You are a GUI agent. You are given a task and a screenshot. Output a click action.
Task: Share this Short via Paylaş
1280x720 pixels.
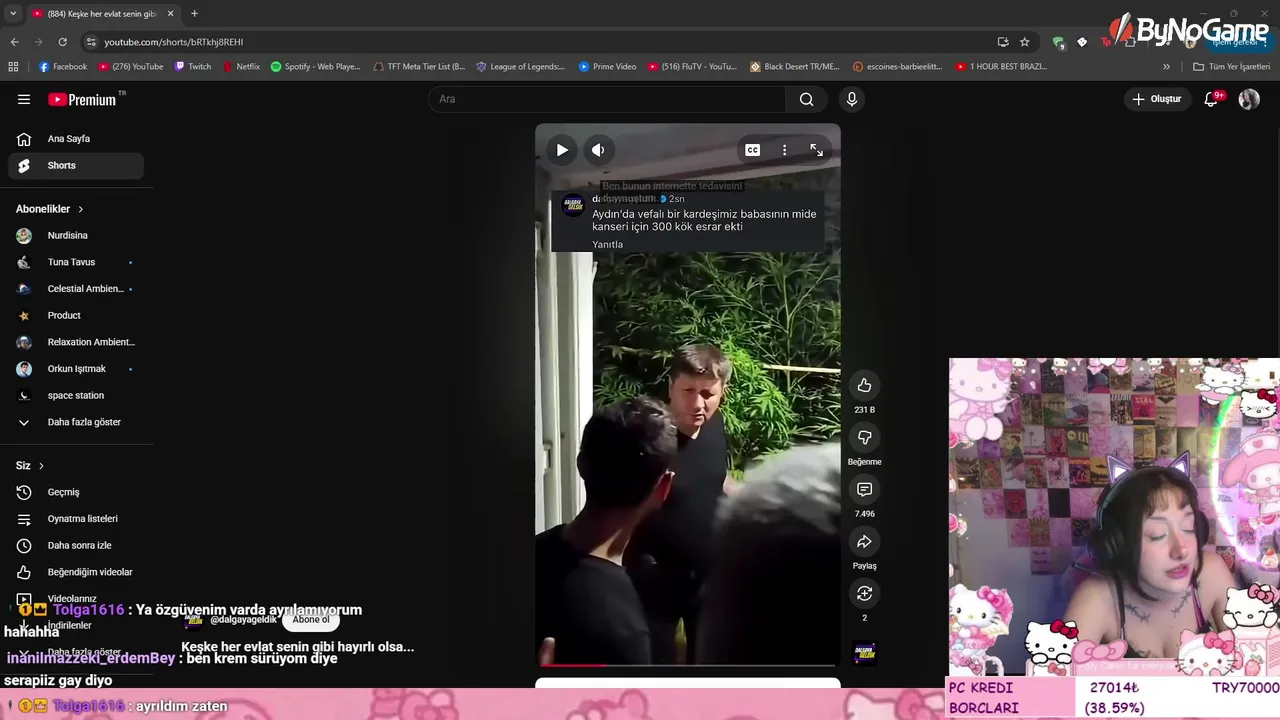click(x=864, y=542)
